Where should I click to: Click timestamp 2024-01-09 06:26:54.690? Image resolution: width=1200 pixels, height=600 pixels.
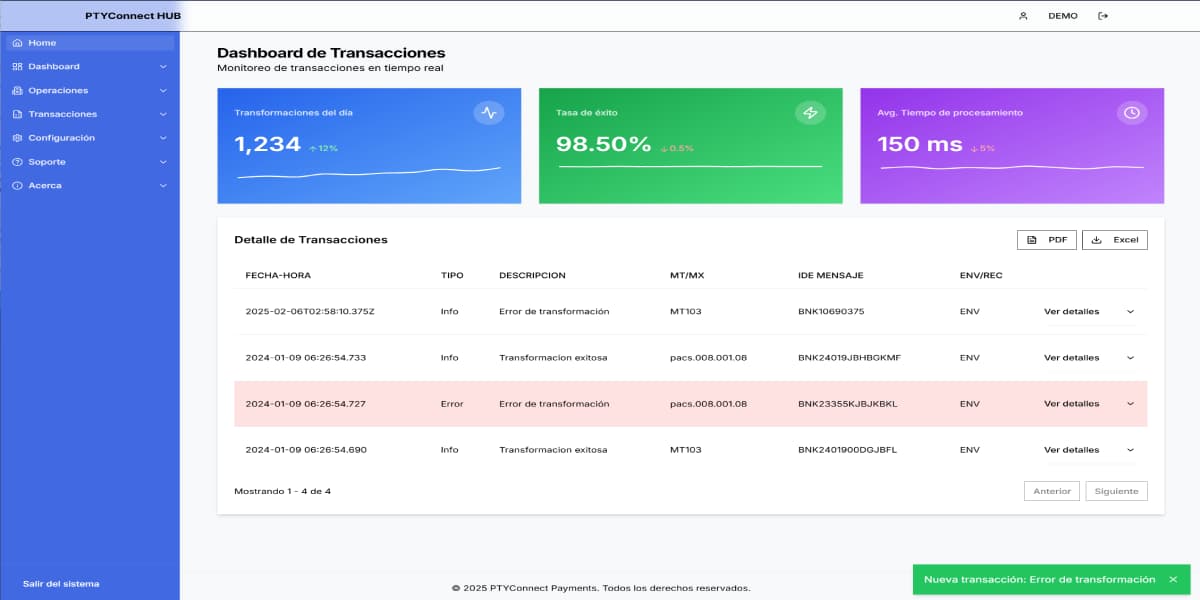tap(306, 450)
